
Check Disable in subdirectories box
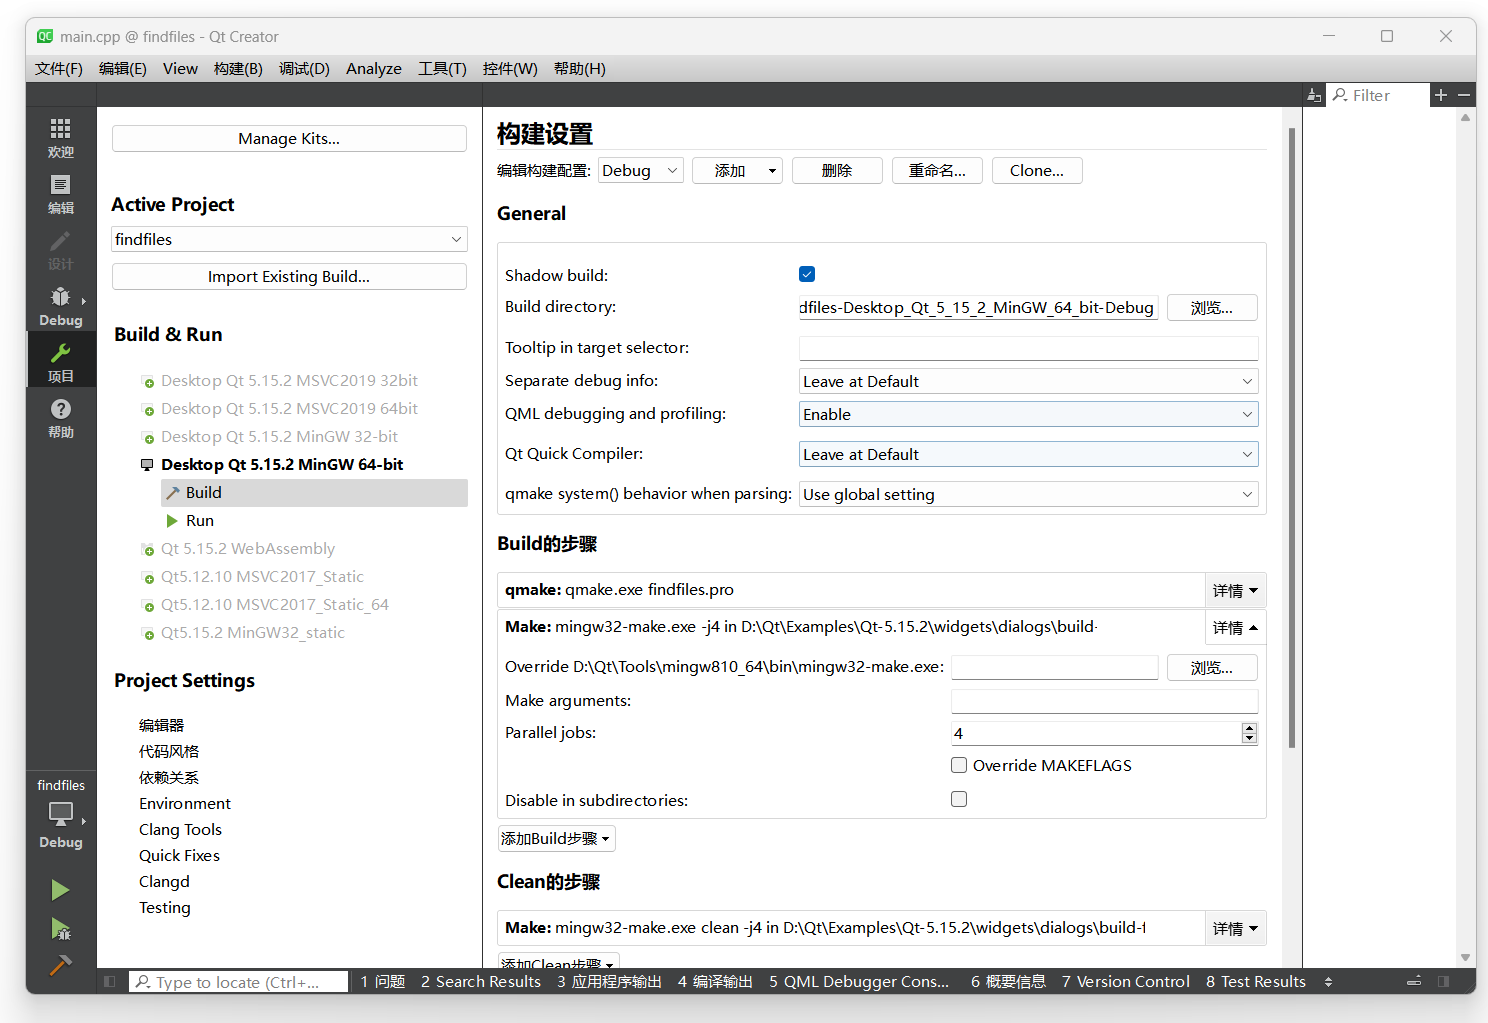[959, 799]
